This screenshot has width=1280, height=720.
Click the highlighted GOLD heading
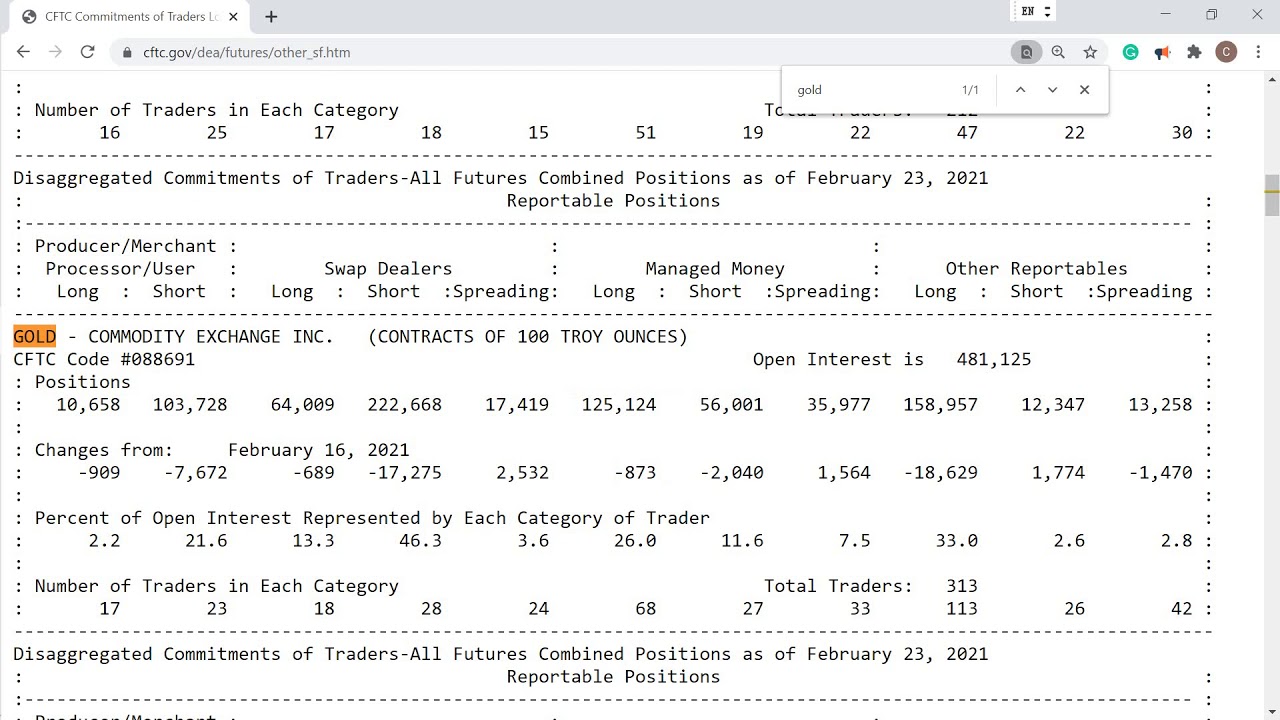(34, 336)
